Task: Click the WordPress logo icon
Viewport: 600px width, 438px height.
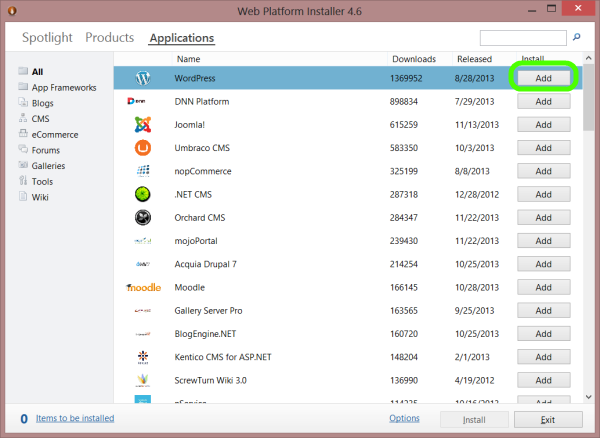Action: tap(143, 77)
